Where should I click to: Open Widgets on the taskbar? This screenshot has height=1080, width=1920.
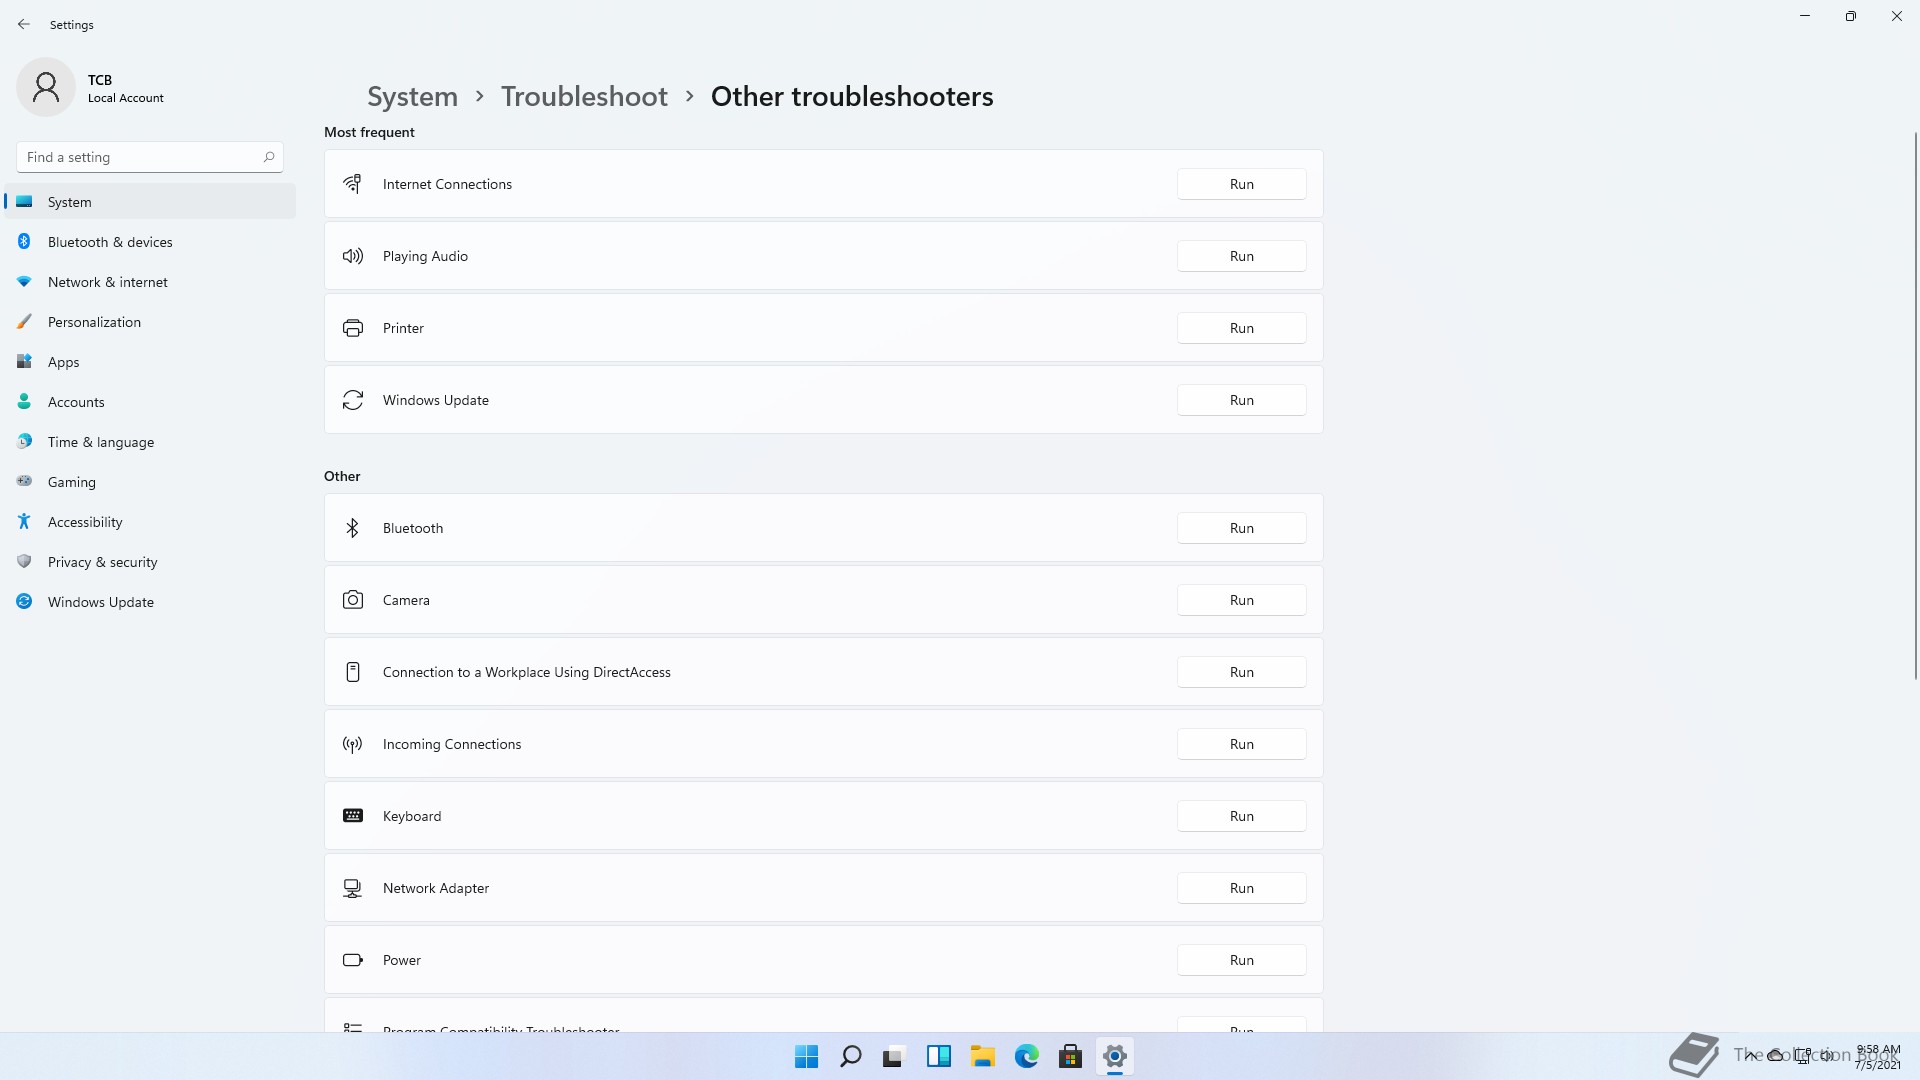(x=938, y=1056)
